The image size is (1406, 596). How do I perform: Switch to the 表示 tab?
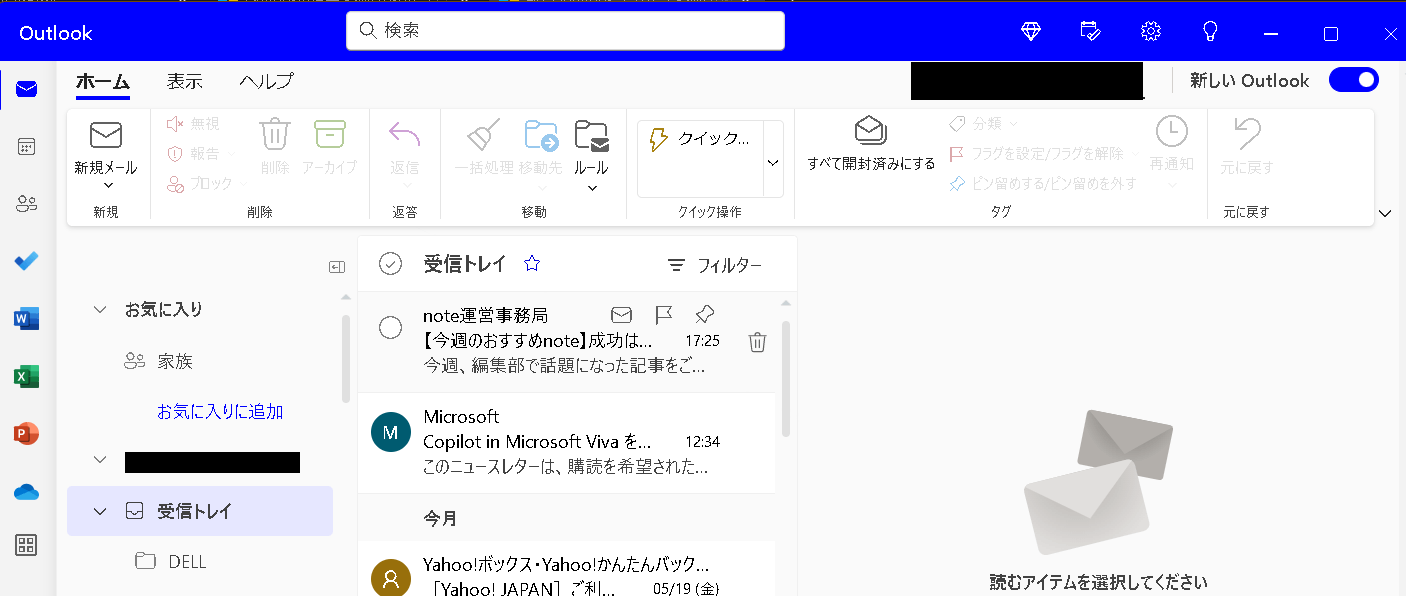(x=185, y=82)
